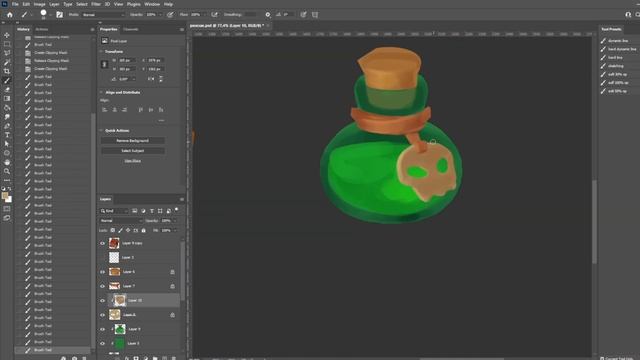Image resolution: width=640 pixels, height=360 pixels.
Task: Toggle pressure for opacity icon
Action: 170,15
